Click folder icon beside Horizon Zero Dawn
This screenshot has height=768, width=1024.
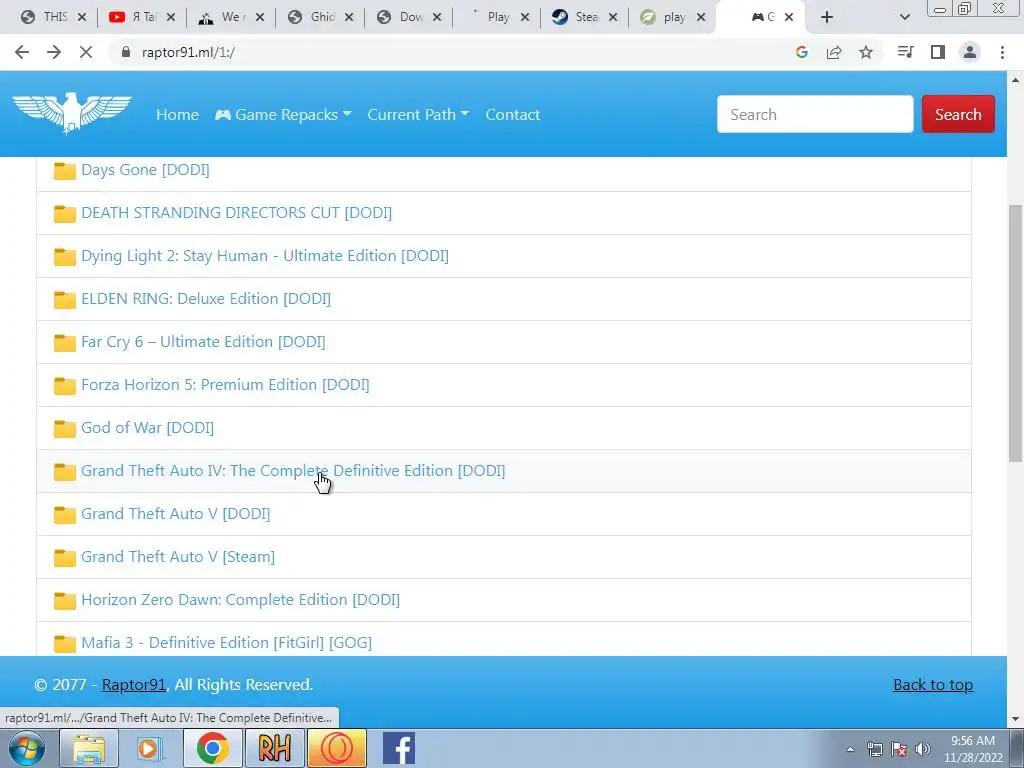(65, 601)
